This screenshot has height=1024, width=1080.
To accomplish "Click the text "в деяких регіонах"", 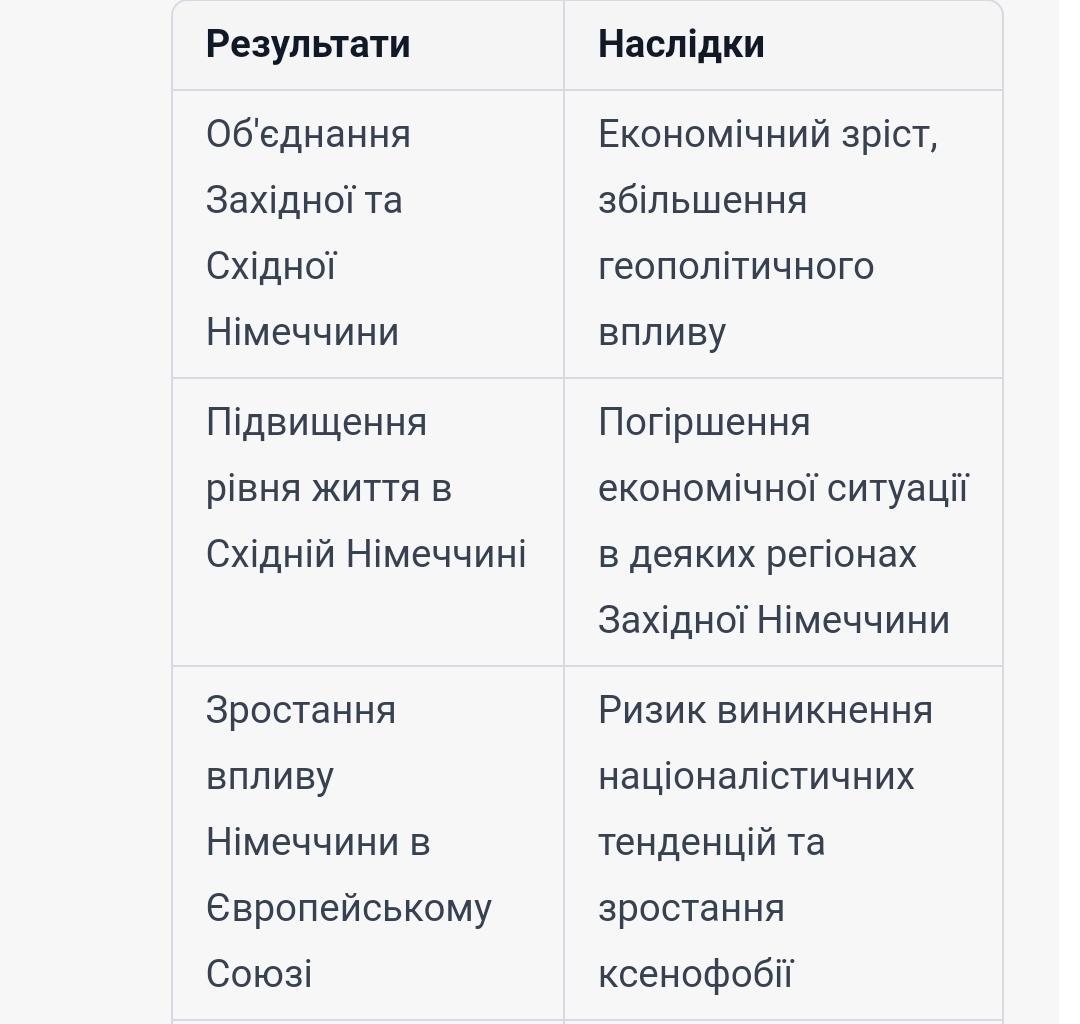I will (757, 555).
